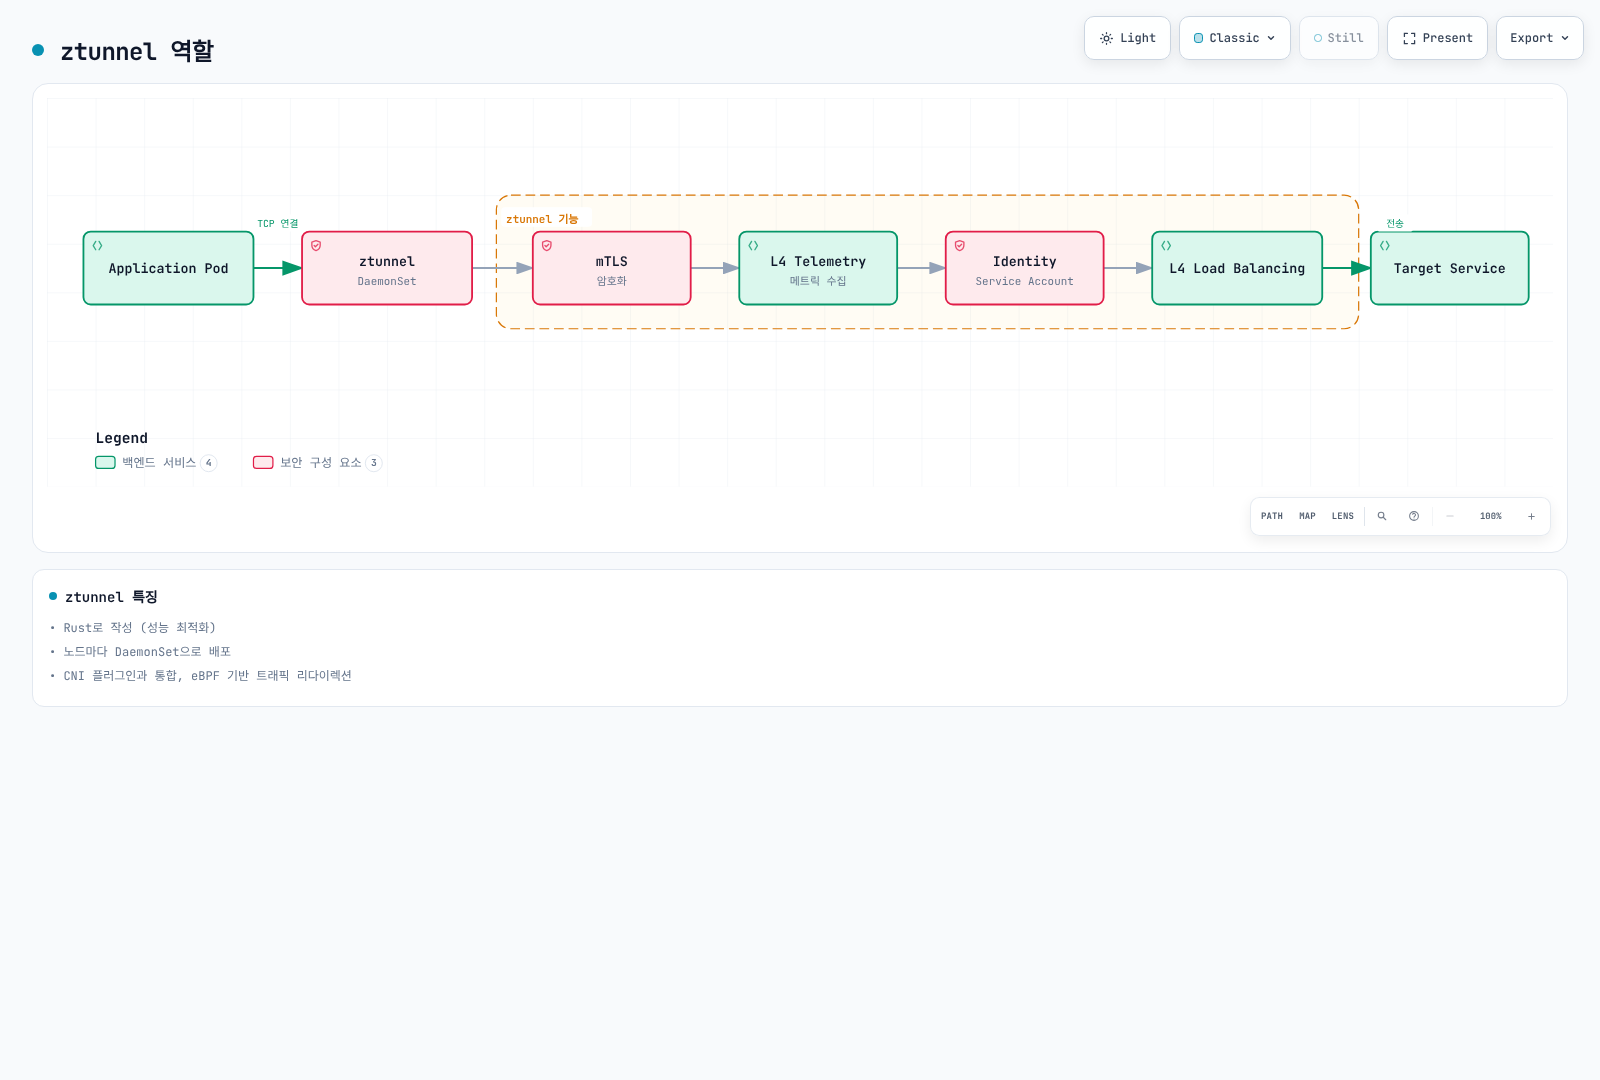Click the shield icon on ztunnel node
This screenshot has height=1080, width=1600.
click(316, 245)
